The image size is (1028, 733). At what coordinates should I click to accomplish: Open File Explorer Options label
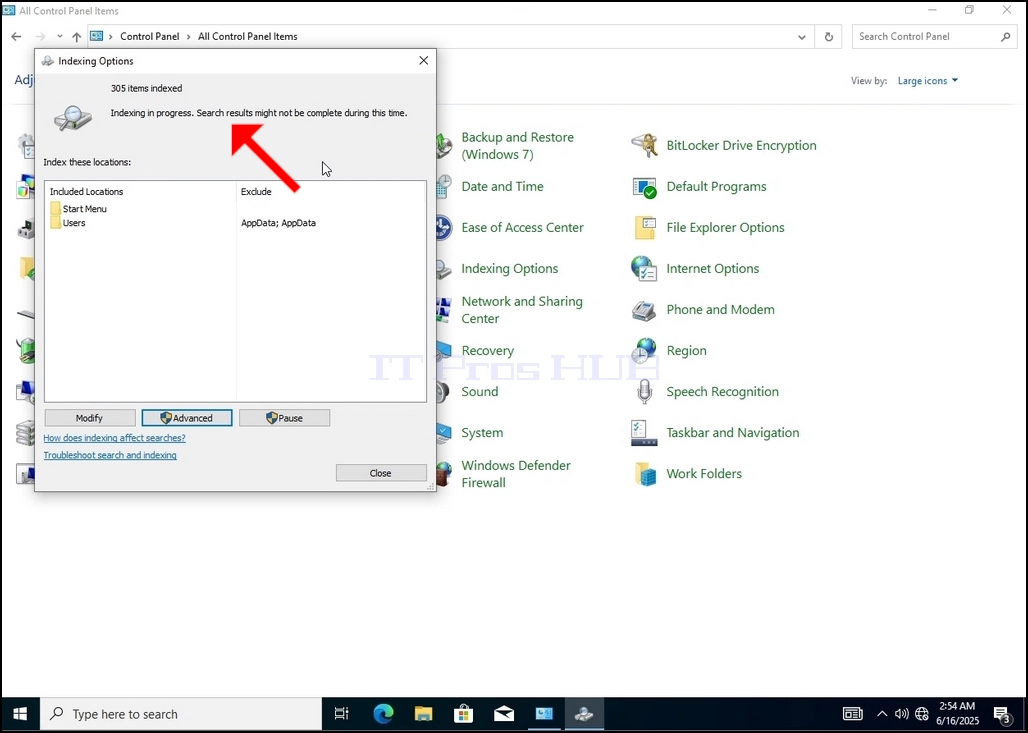tap(725, 228)
